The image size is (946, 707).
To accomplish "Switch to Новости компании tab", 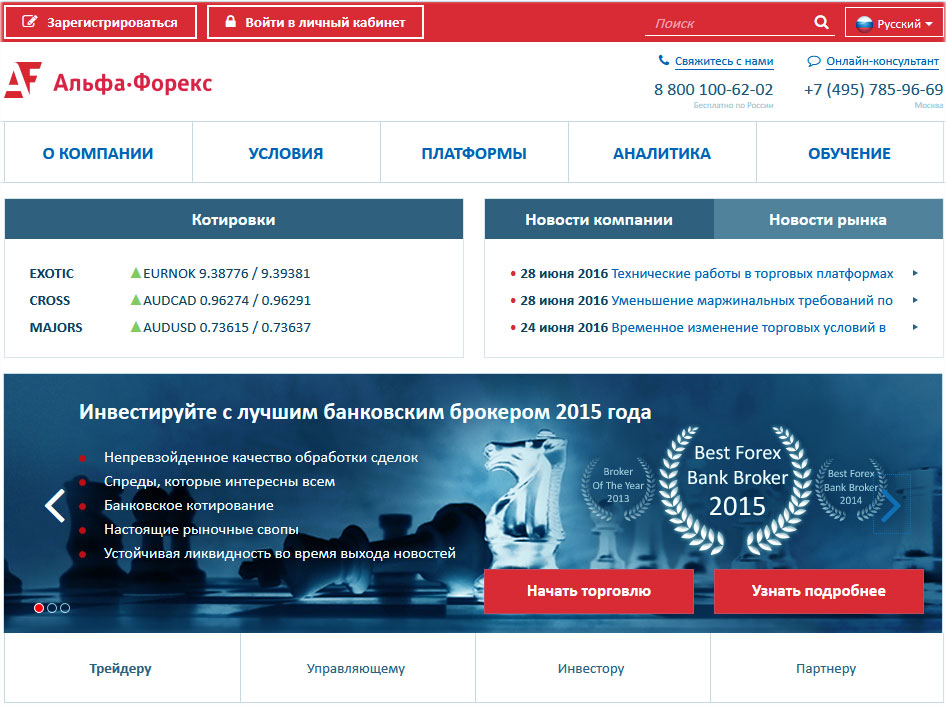I will pyautogui.click(x=599, y=220).
